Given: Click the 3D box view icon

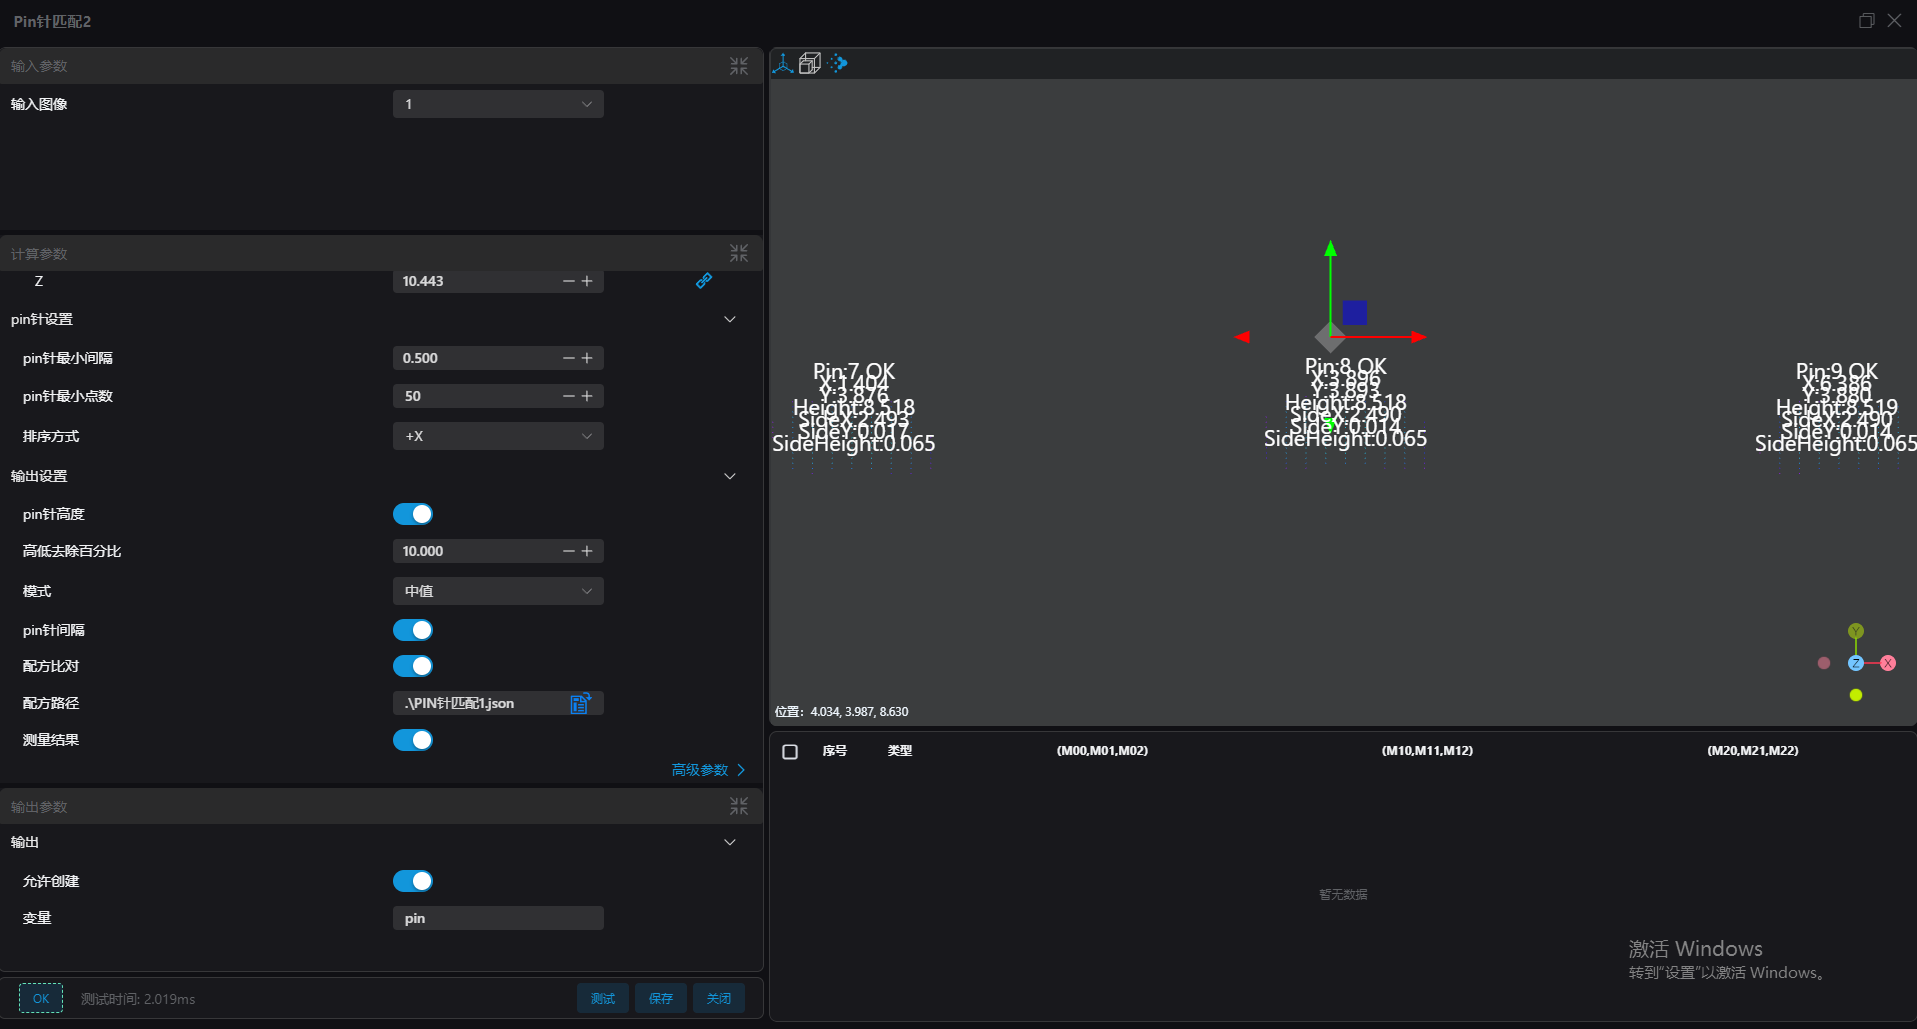Looking at the screenshot, I should [810, 64].
